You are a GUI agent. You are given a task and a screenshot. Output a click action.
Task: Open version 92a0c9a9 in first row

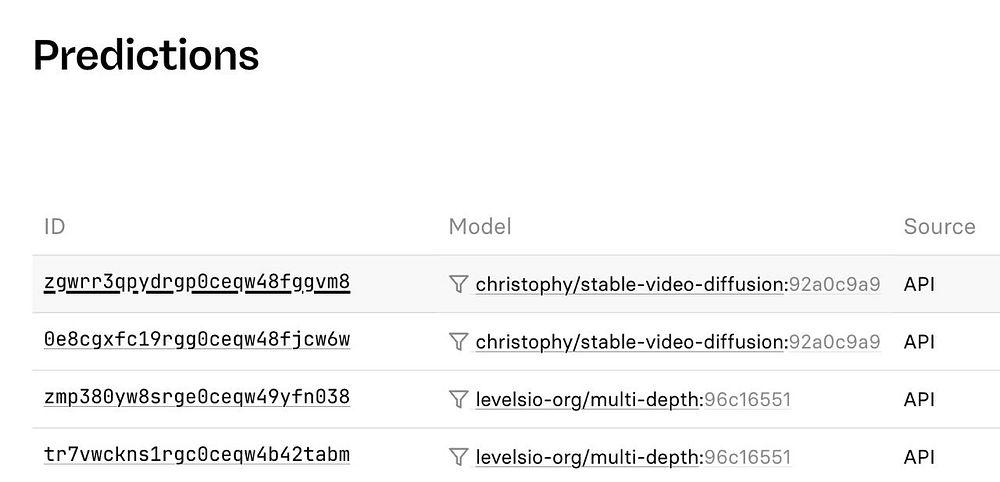835,284
